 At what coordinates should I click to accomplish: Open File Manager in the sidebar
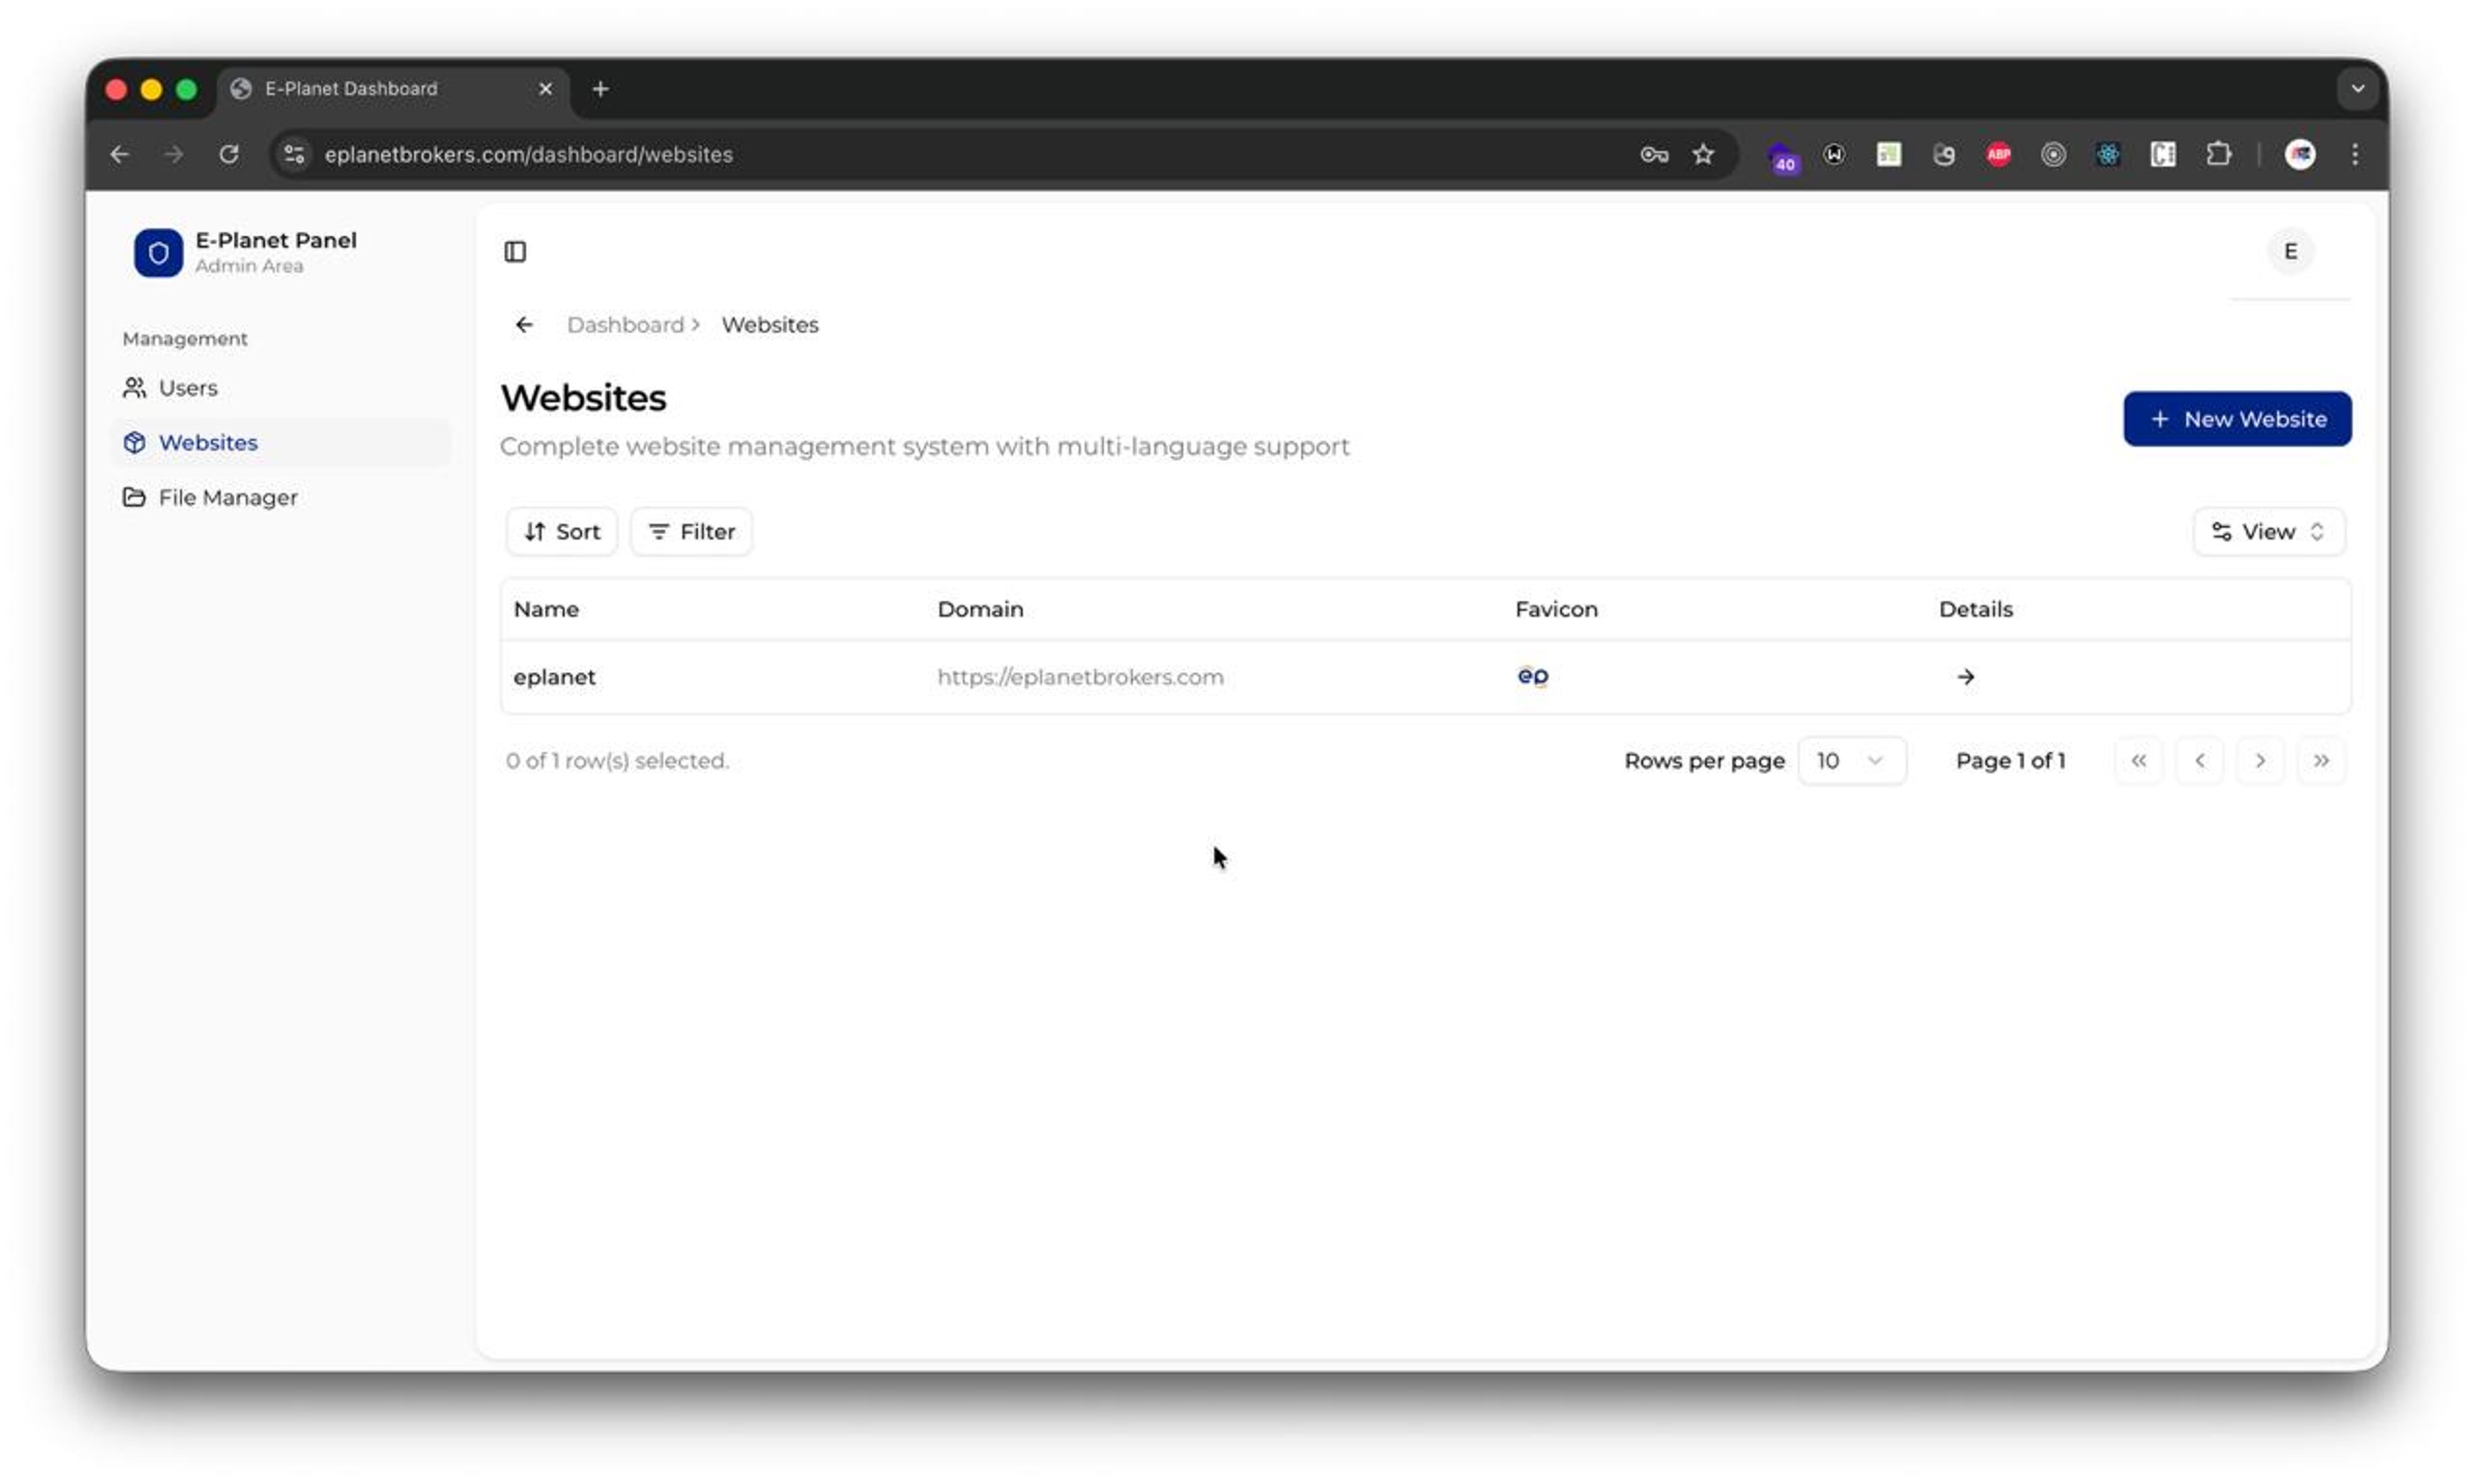click(x=281, y=497)
